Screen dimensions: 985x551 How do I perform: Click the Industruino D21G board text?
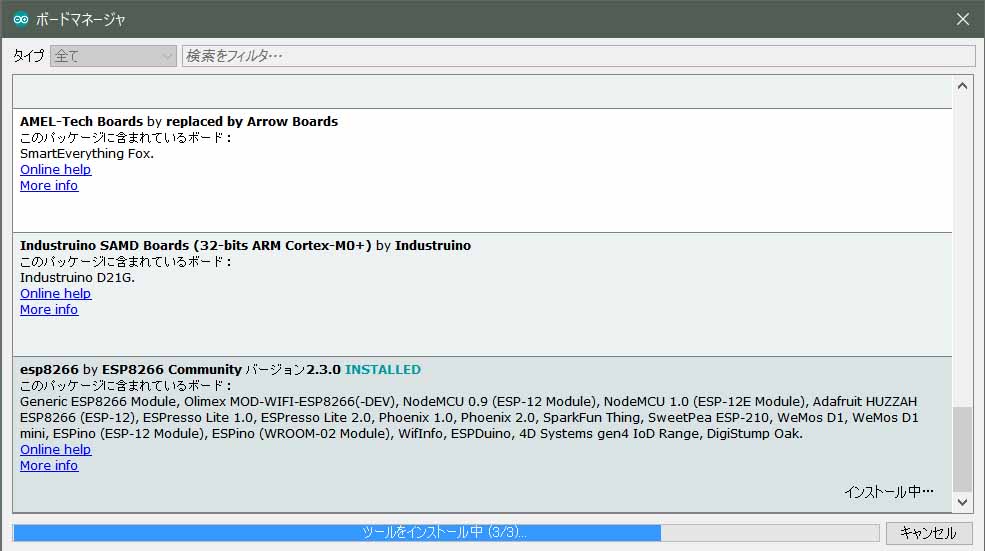[77, 278]
